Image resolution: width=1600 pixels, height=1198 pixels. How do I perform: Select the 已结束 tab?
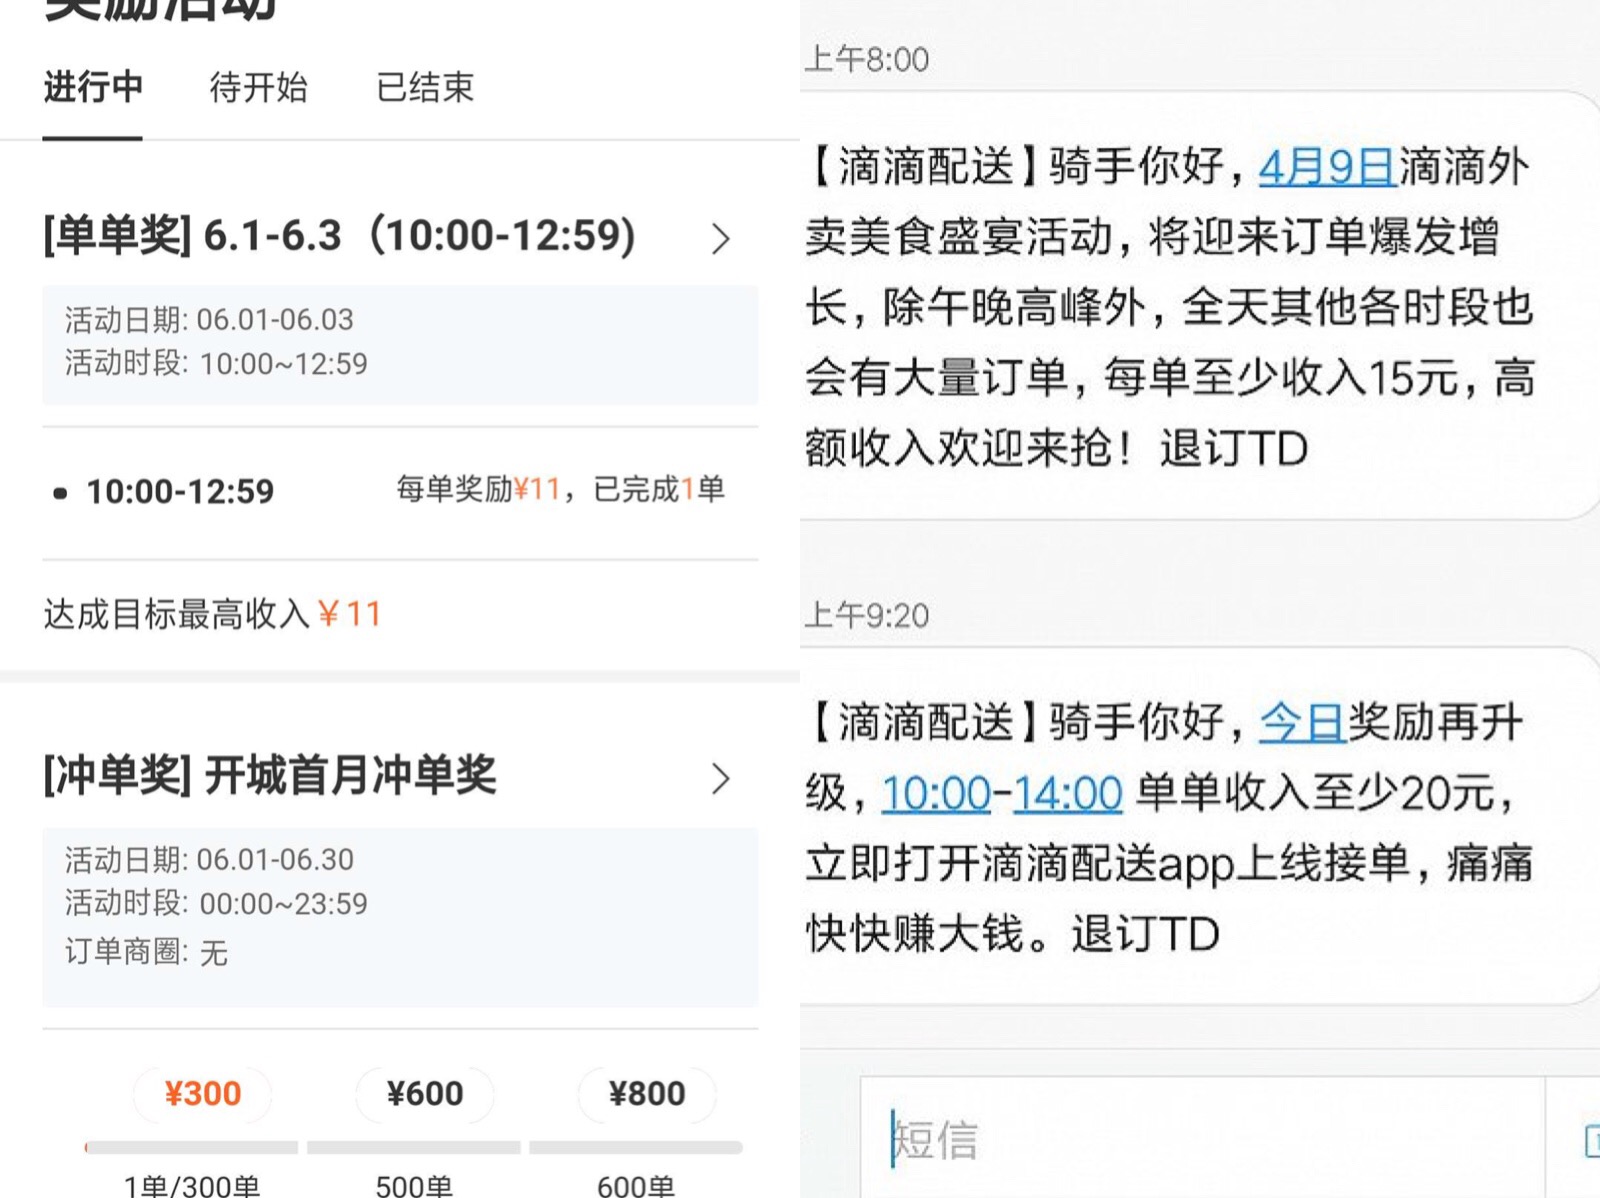point(425,88)
